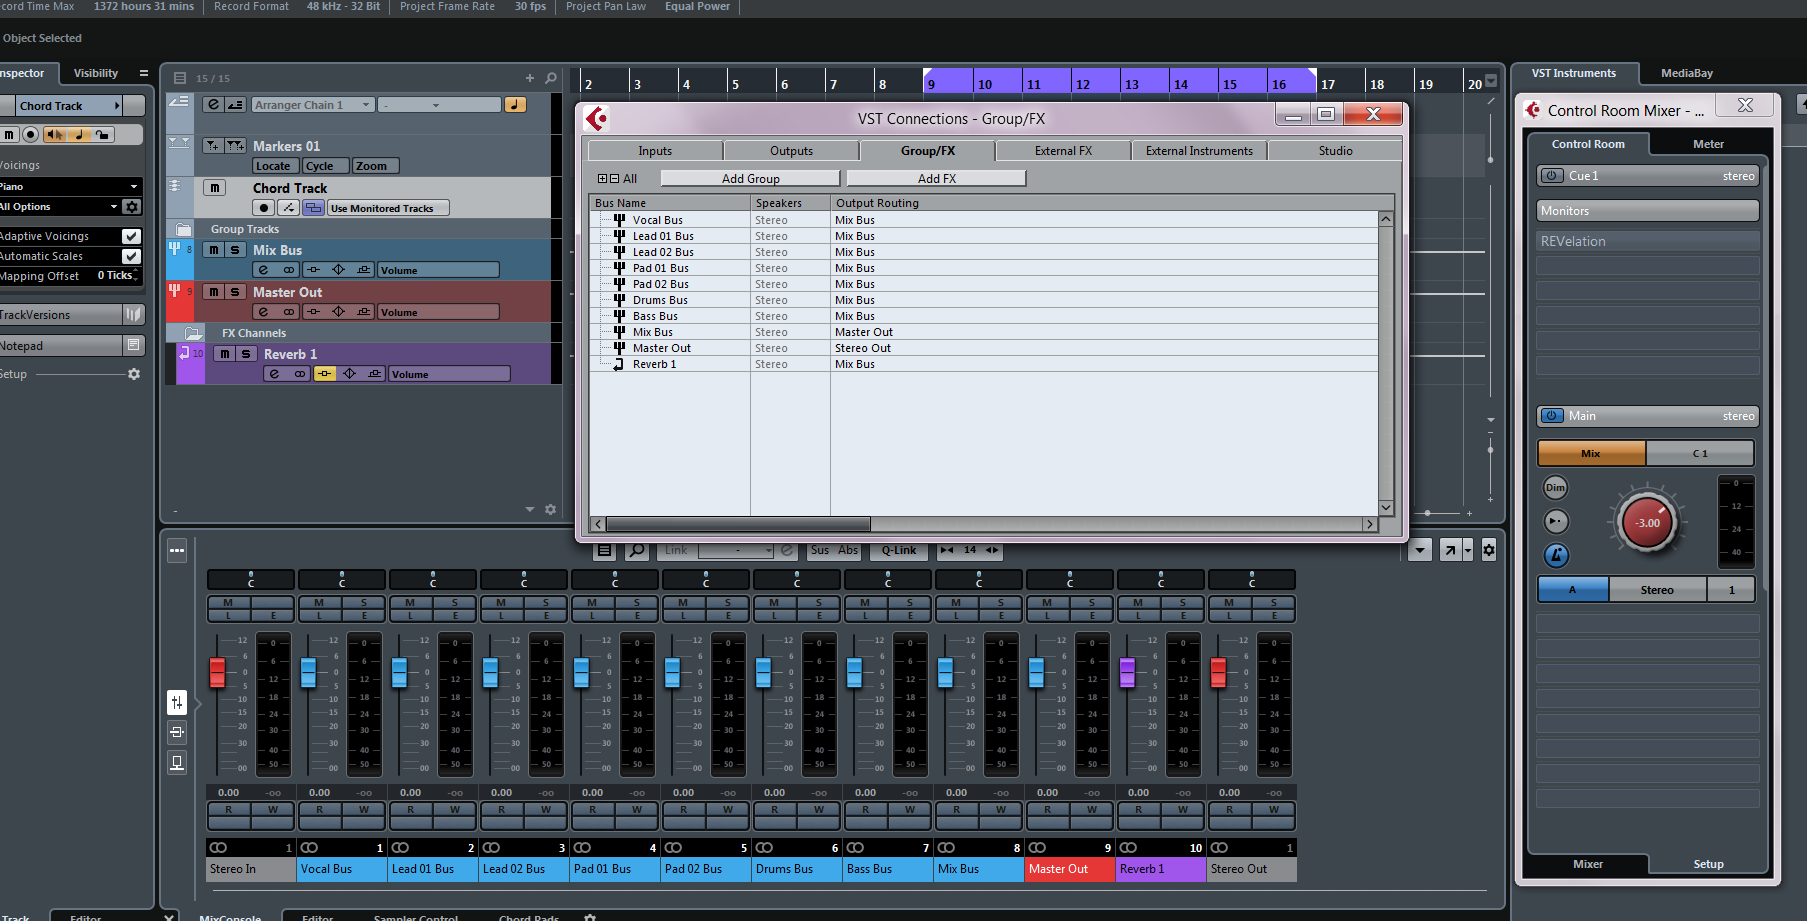Click the Listen/Talkback round icon below Dim
The width and height of the screenshot is (1807, 921).
1556,521
